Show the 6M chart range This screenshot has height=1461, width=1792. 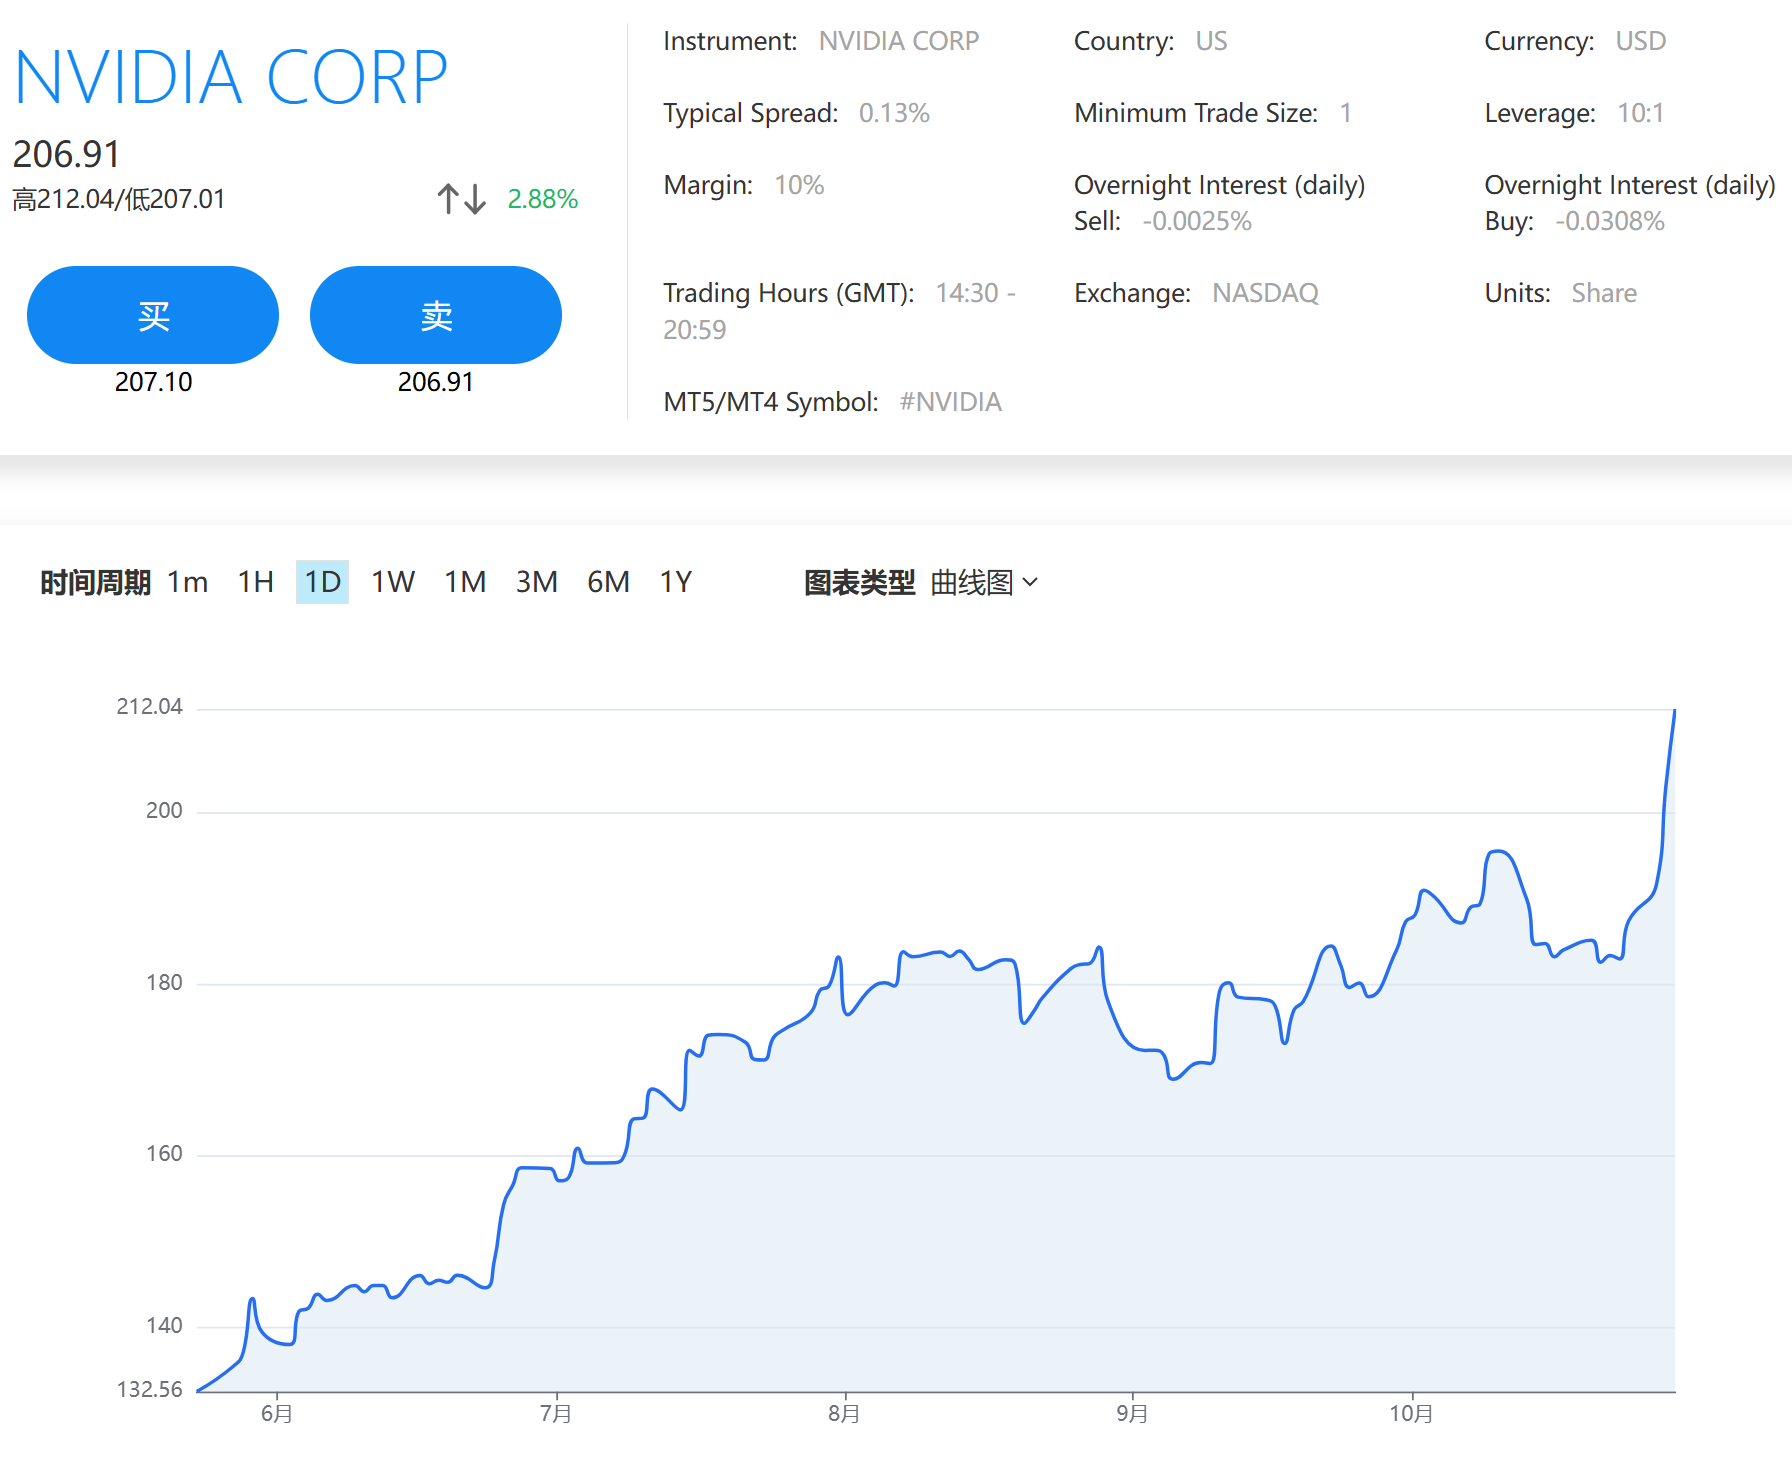[x=608, y=582]
